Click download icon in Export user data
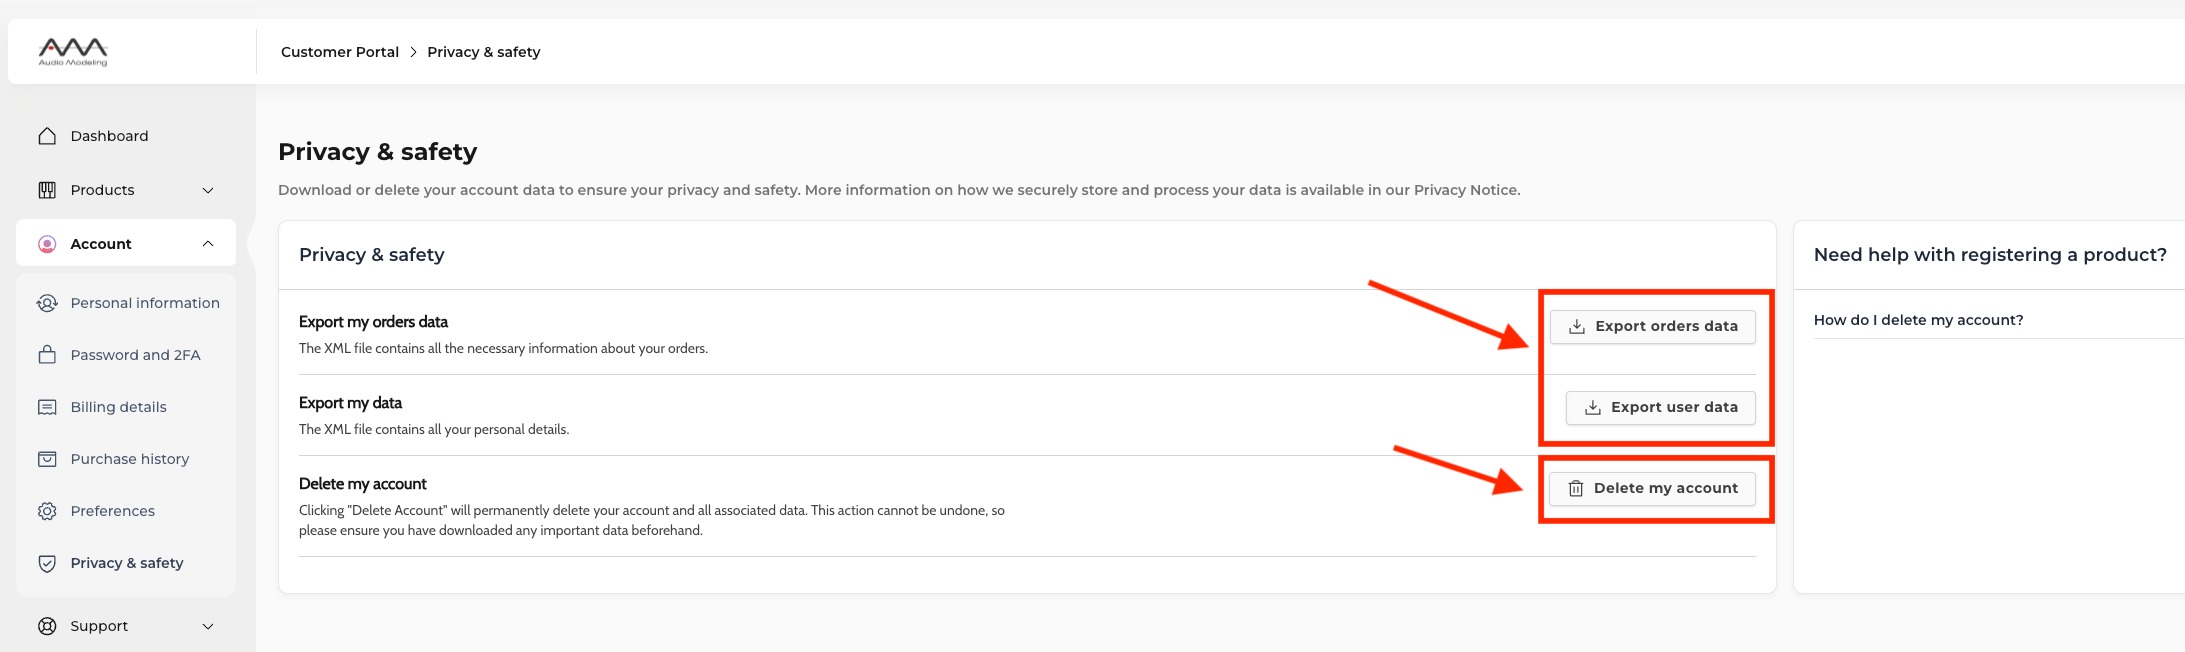The width and height of the screenshot is (2185, 652). pyautogui.click(x=1593, y=407)
